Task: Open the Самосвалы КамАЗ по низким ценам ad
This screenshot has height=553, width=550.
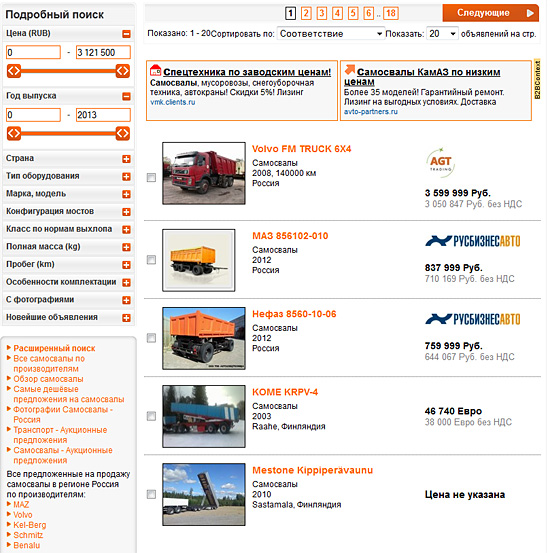Action: tap(422, 77)
